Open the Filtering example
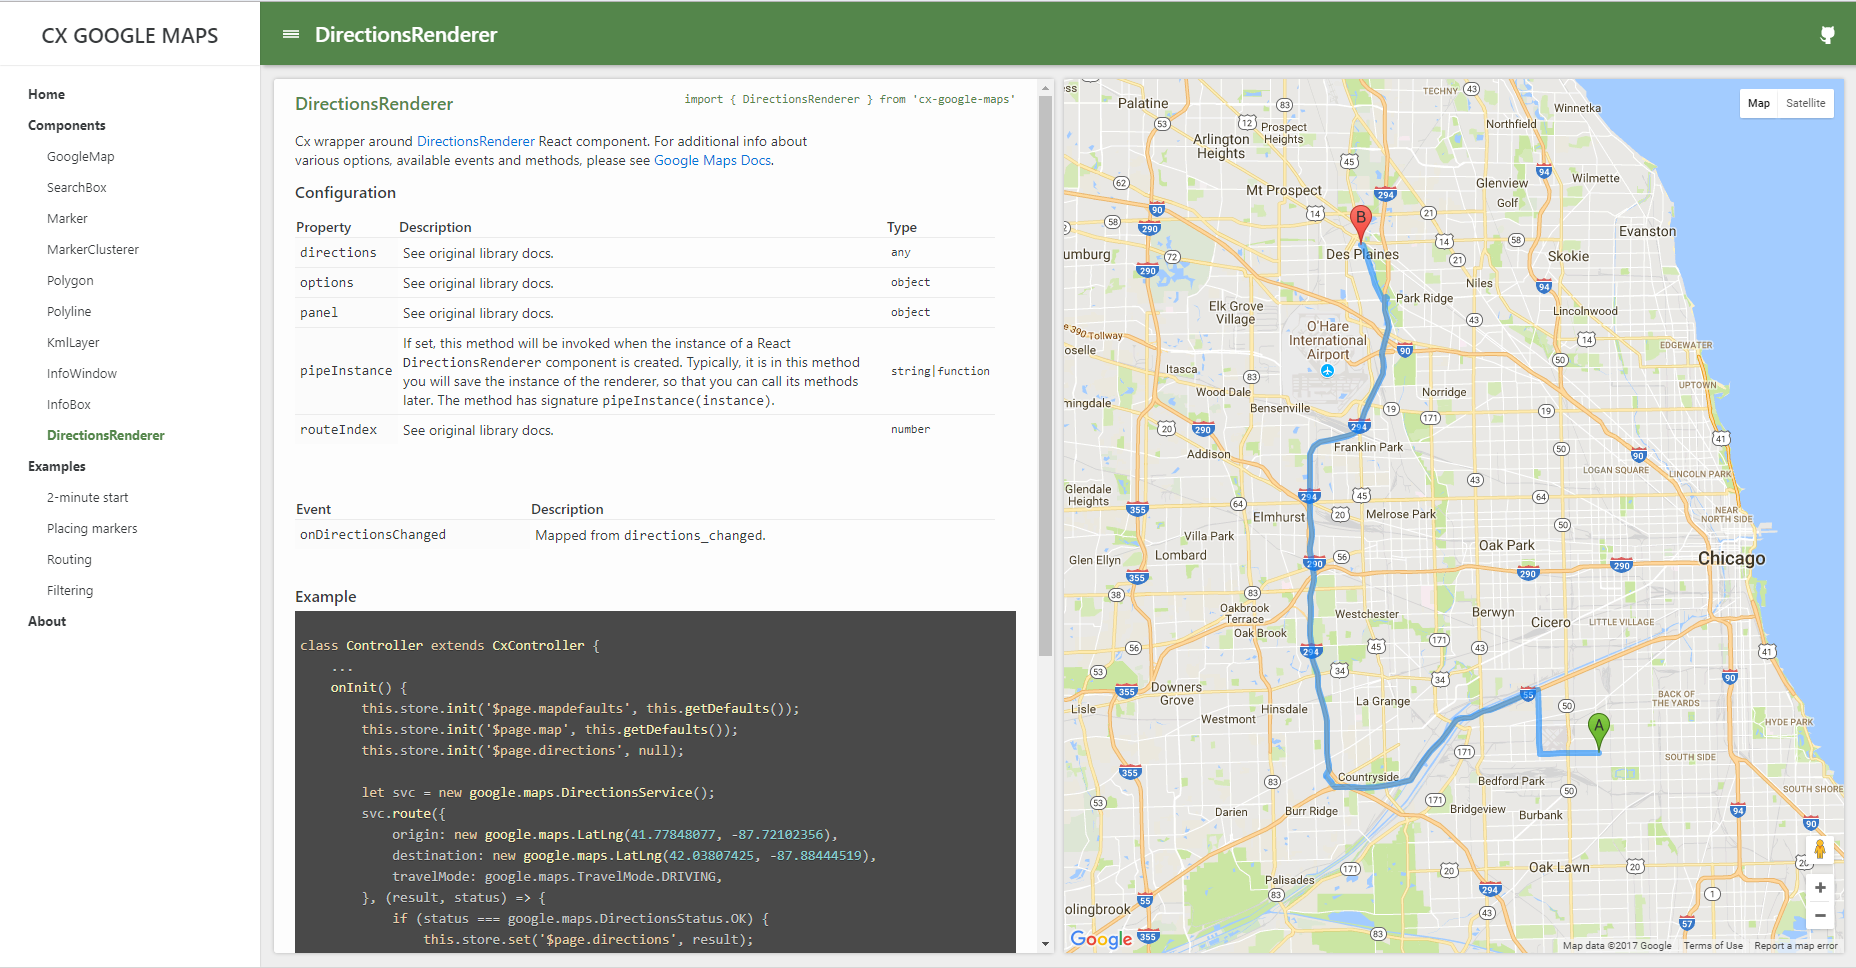Viewport: 1856px width, 968px height. (70, 590)
